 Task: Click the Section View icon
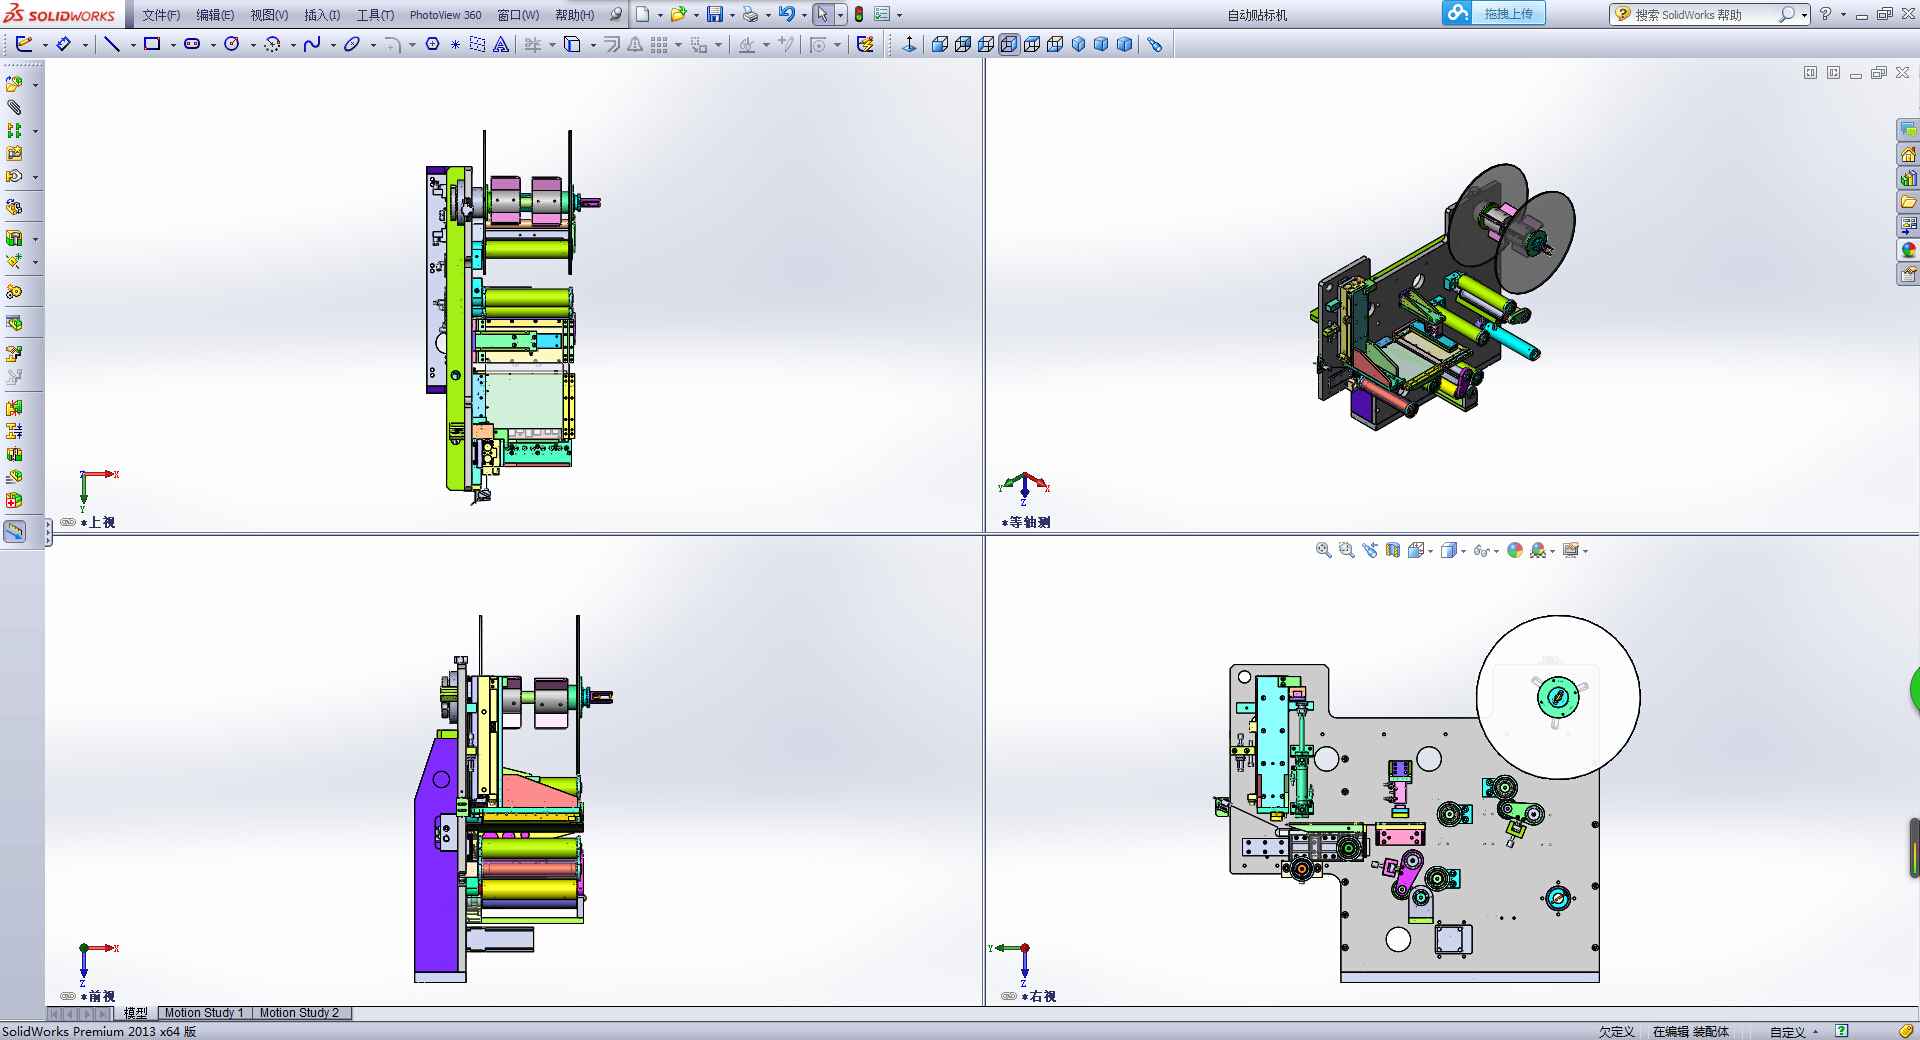coord(1393,550)
